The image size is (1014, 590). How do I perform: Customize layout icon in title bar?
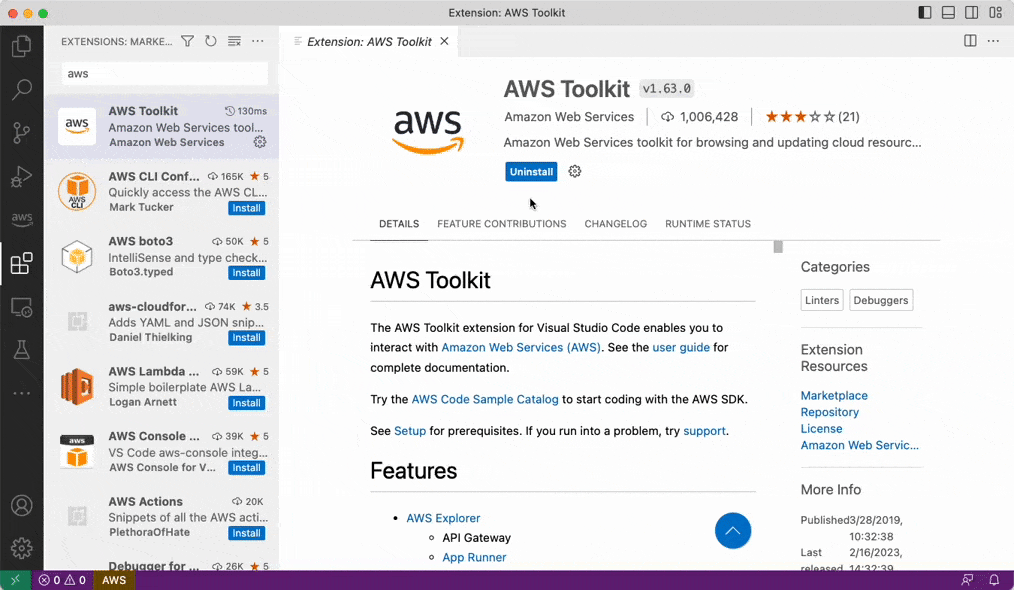(x=995, y=12)
